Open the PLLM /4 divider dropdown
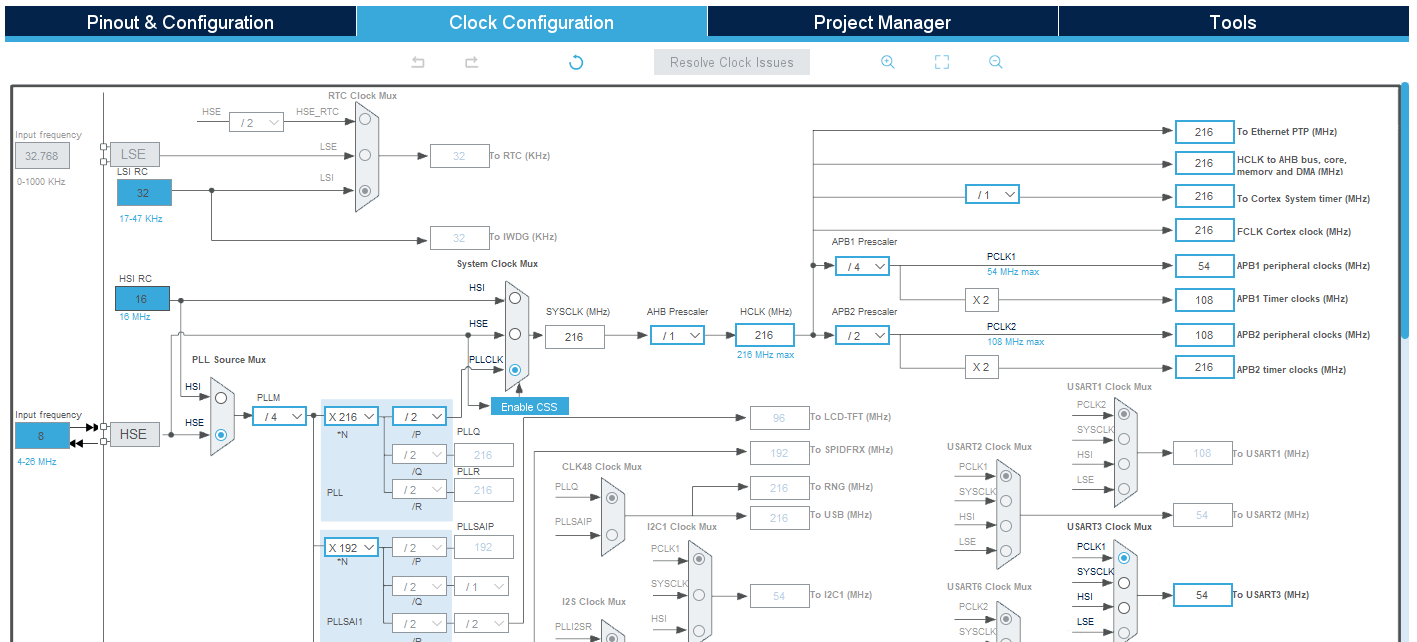 click(279, 416)
